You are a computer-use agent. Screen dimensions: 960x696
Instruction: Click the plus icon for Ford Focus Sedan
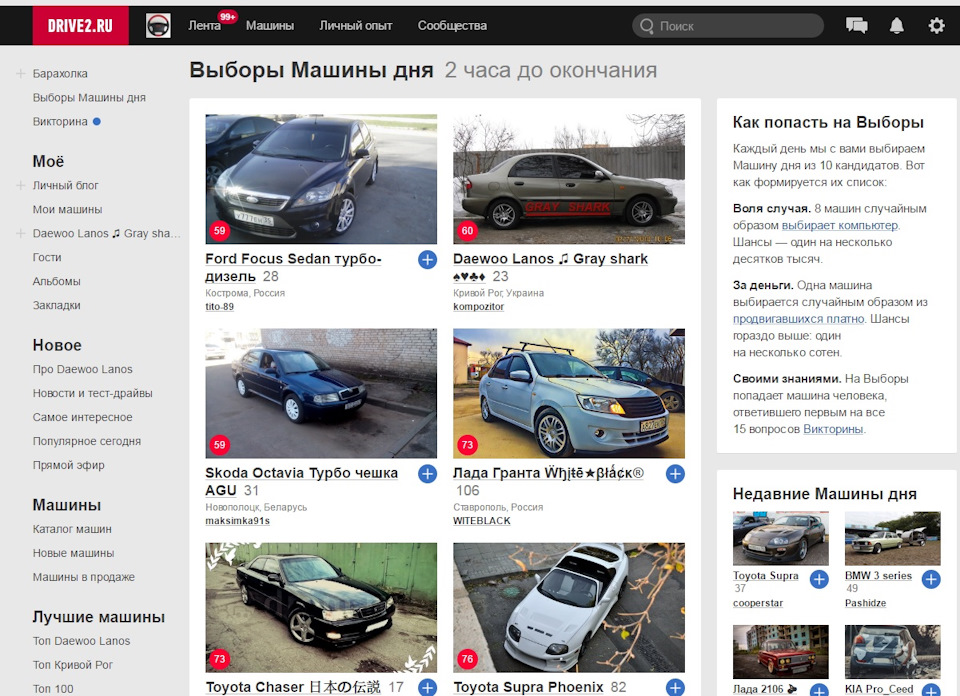click(427, 260)
